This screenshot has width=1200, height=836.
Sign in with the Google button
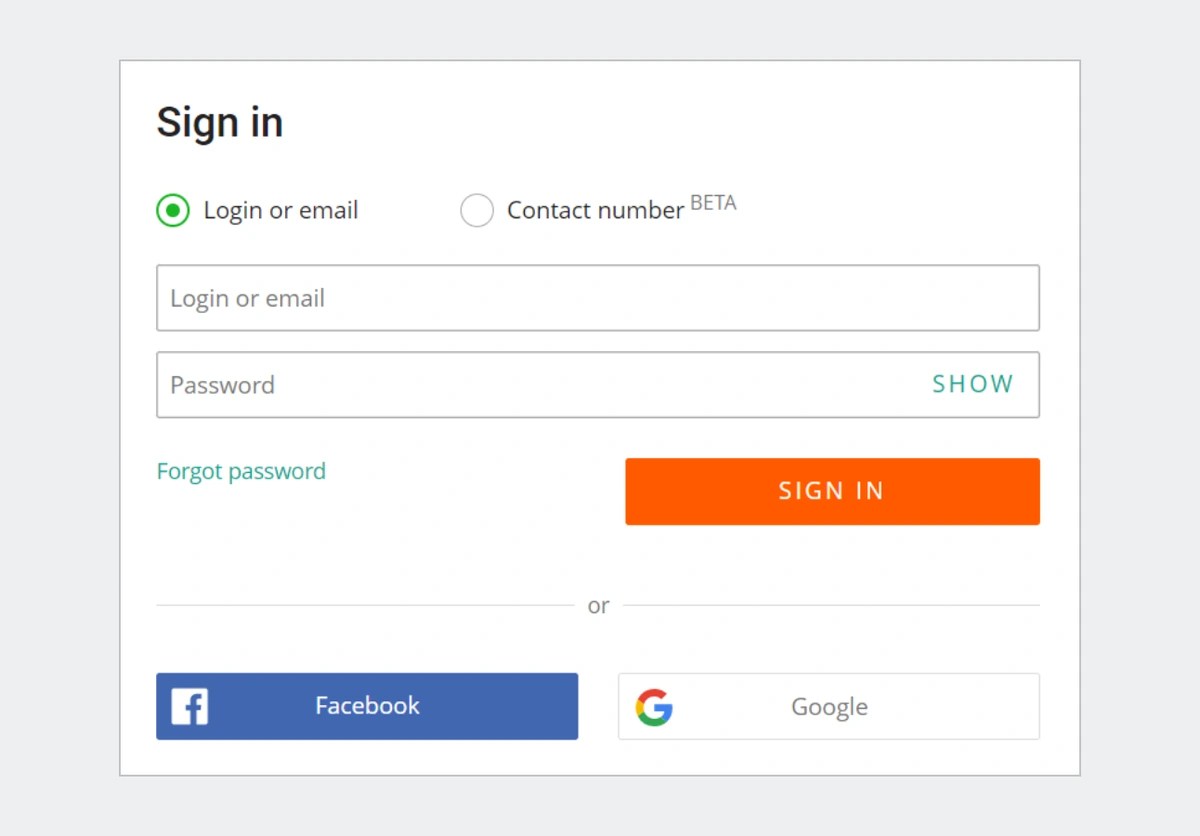point(829,706)
